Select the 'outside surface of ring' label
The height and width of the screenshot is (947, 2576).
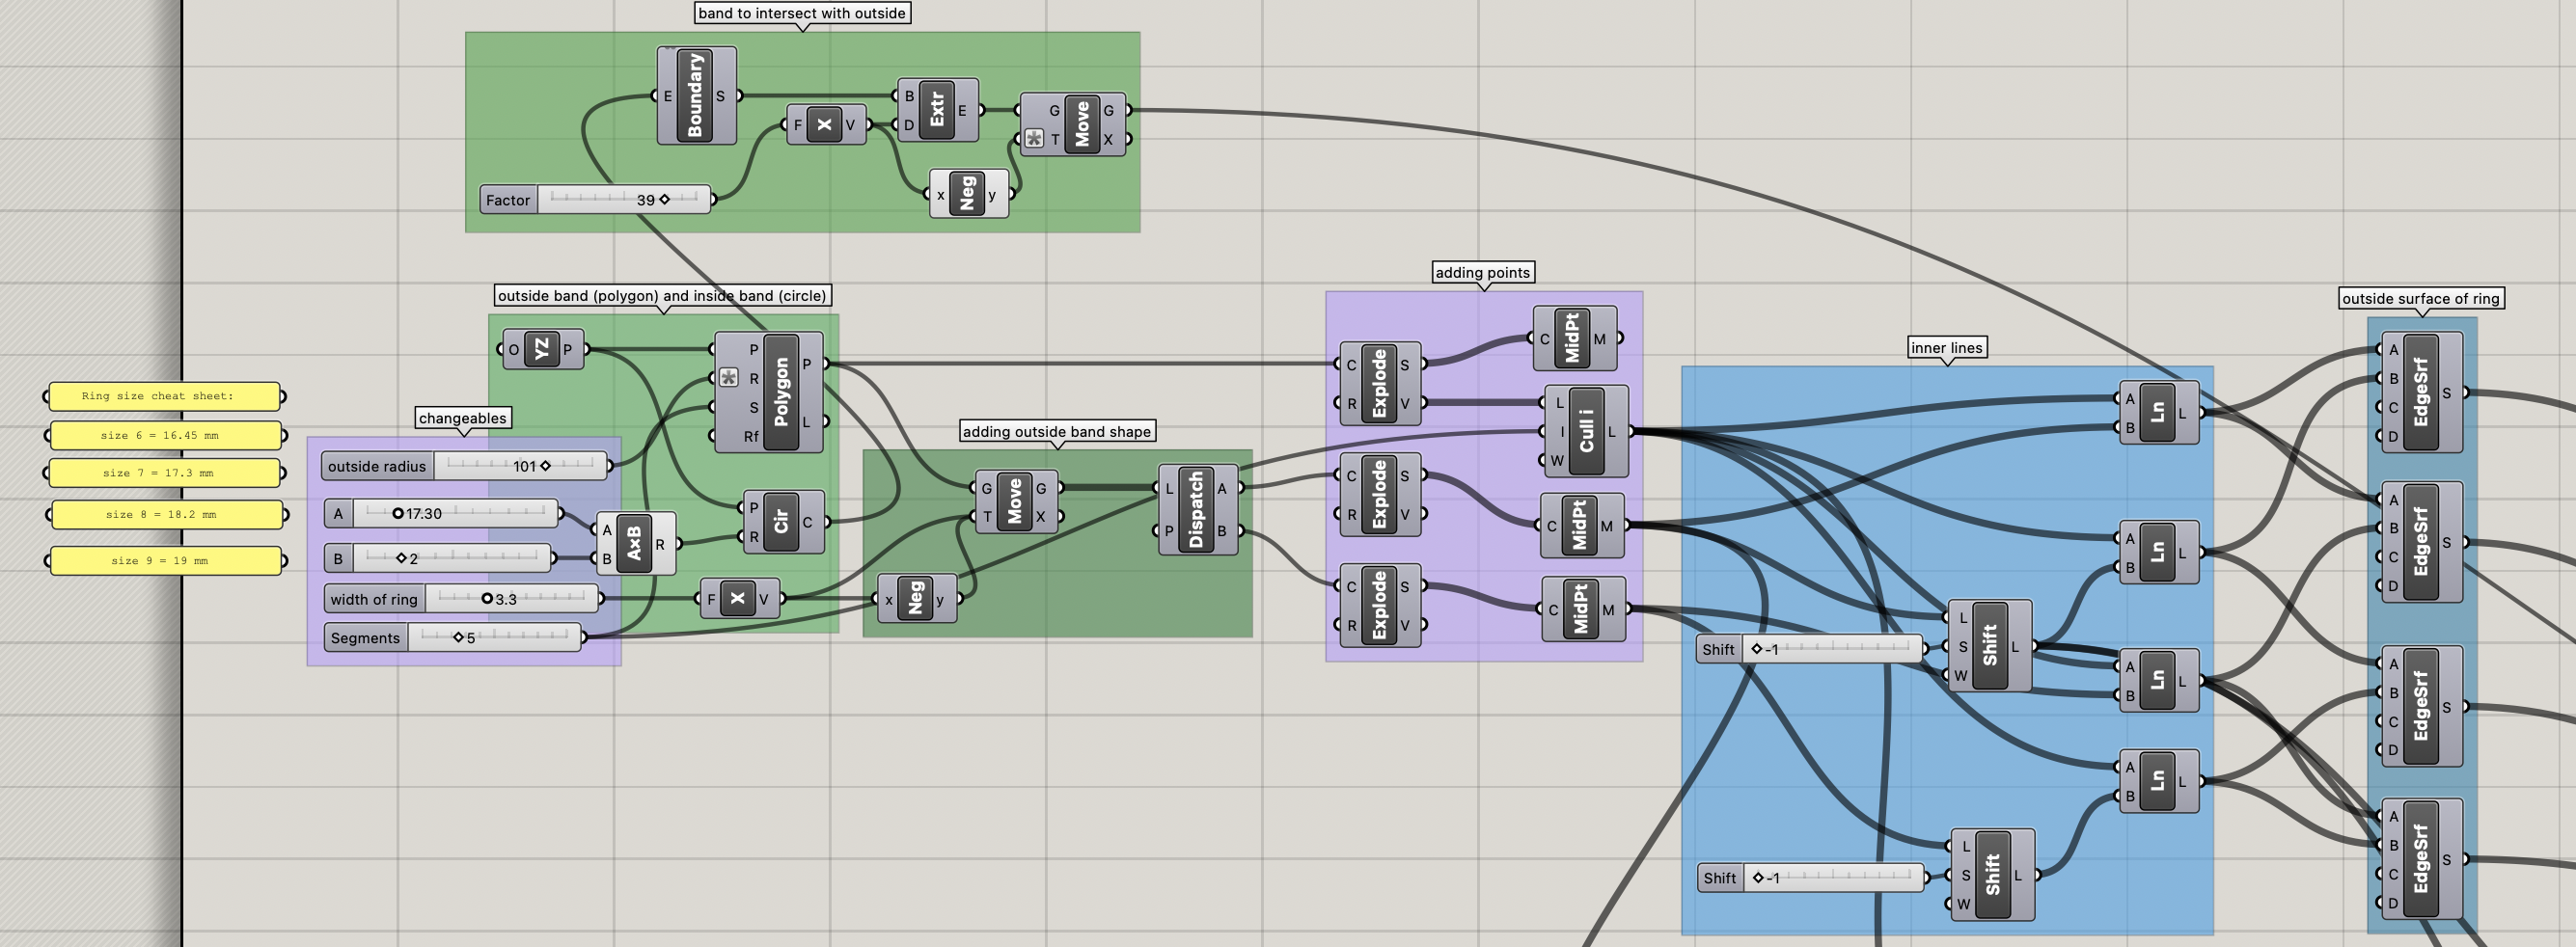2419,298
